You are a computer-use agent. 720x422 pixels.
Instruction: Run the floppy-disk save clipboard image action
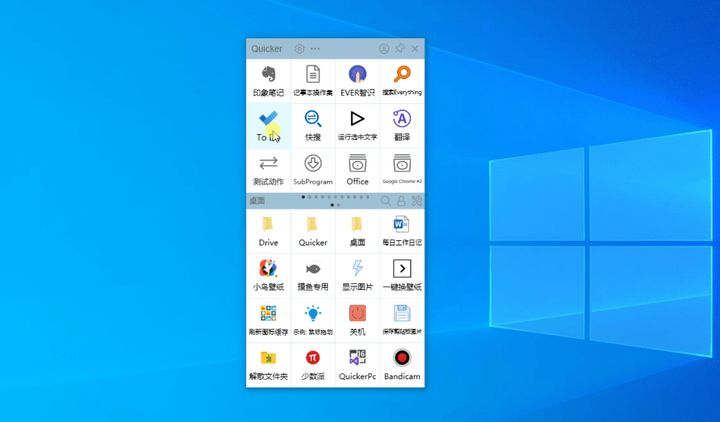402,320
